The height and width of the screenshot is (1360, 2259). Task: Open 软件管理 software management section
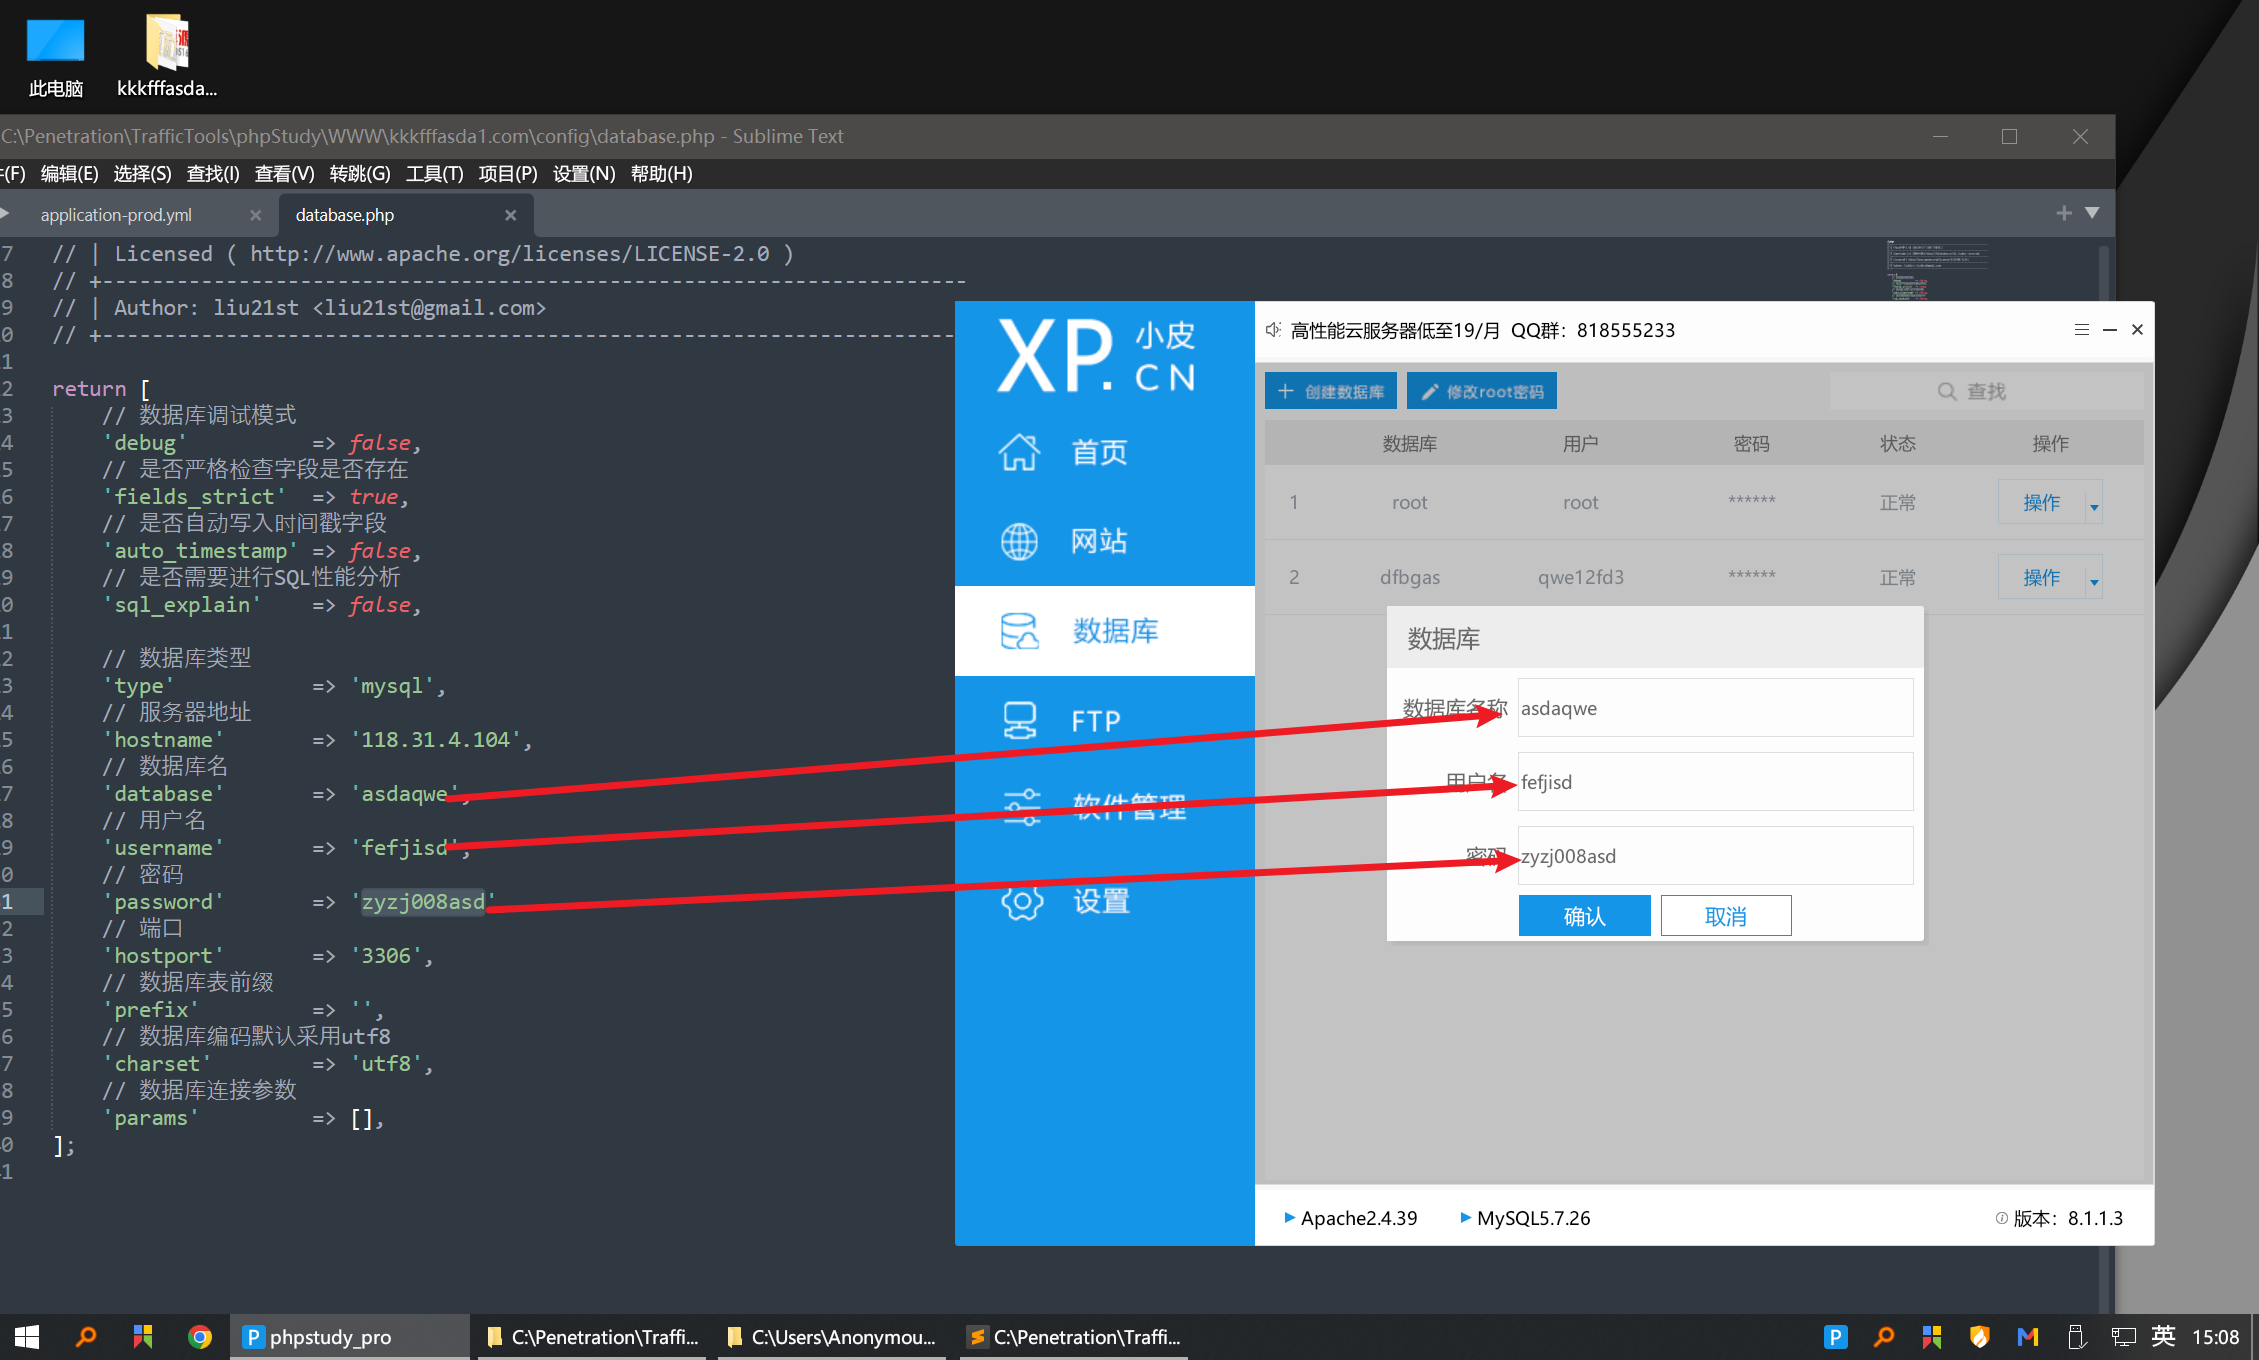point(1095,807)
